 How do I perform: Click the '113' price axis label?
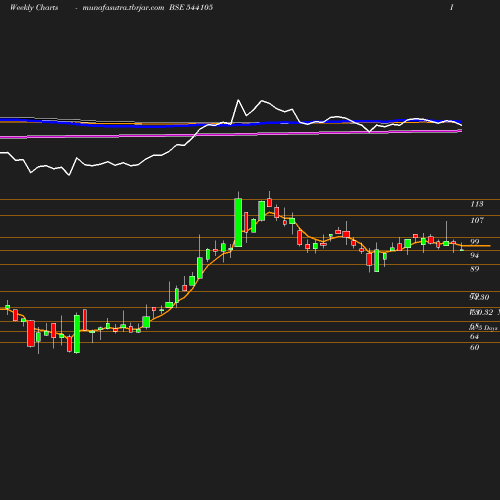477,204
